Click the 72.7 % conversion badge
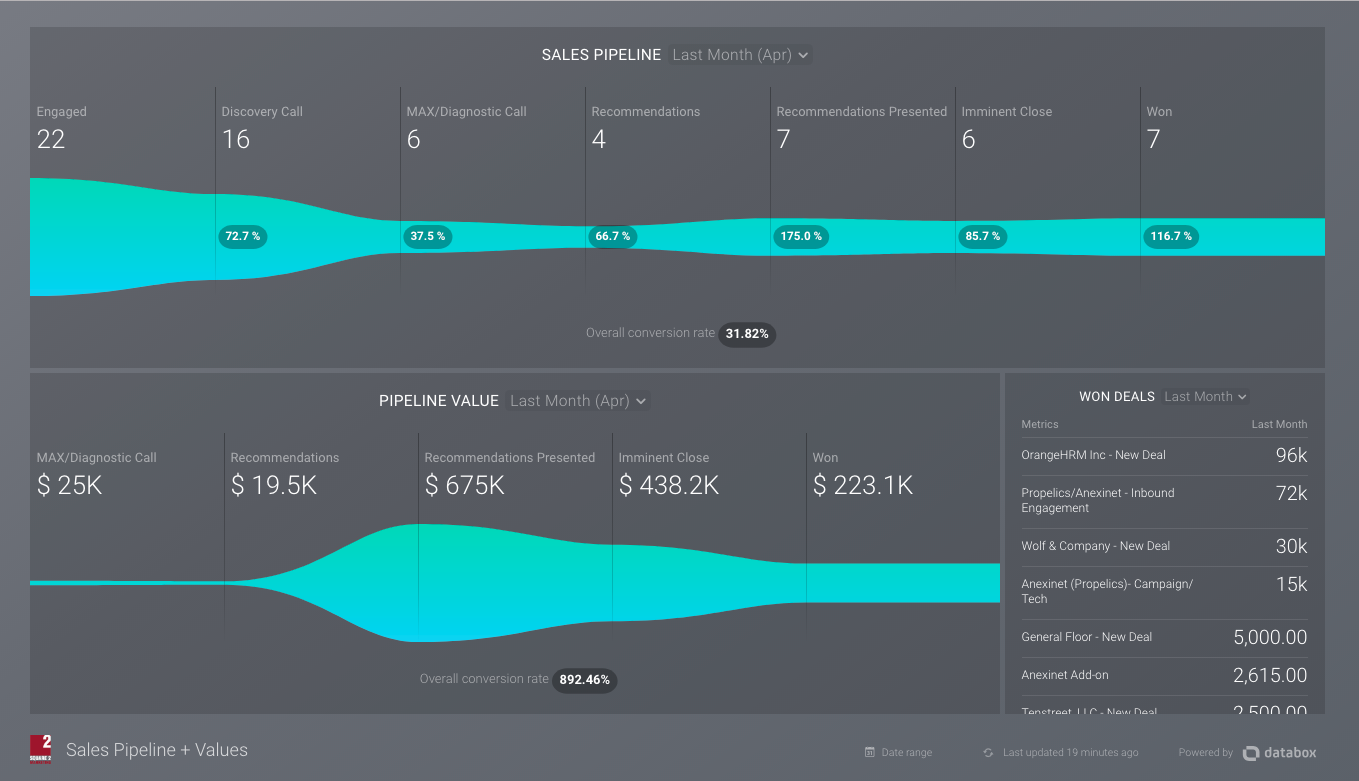The image size is (1359, 781). [x=242, y=237]
